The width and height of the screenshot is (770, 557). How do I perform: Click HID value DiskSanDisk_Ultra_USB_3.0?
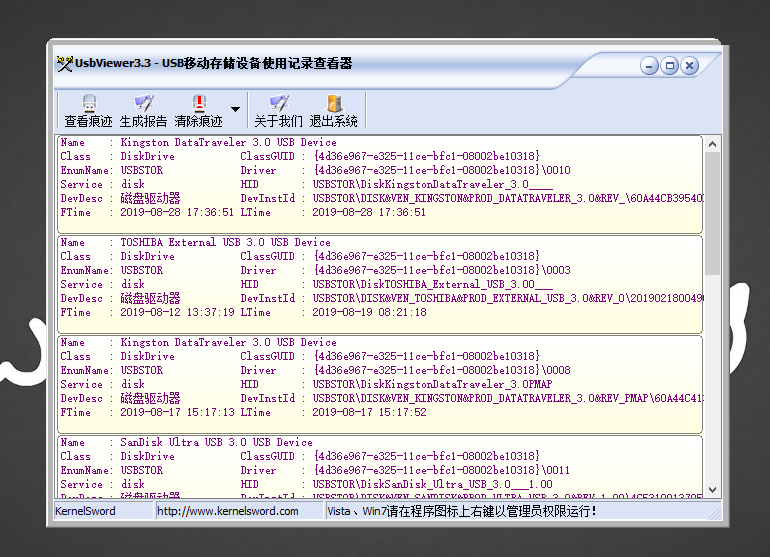coord(433,484)
